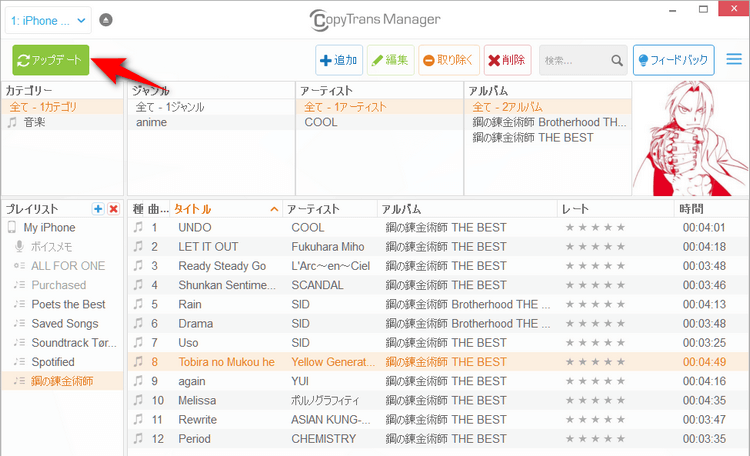
Task: Select the 鋼の錬金術師 playlist
Action: click(x=62, y=381)
